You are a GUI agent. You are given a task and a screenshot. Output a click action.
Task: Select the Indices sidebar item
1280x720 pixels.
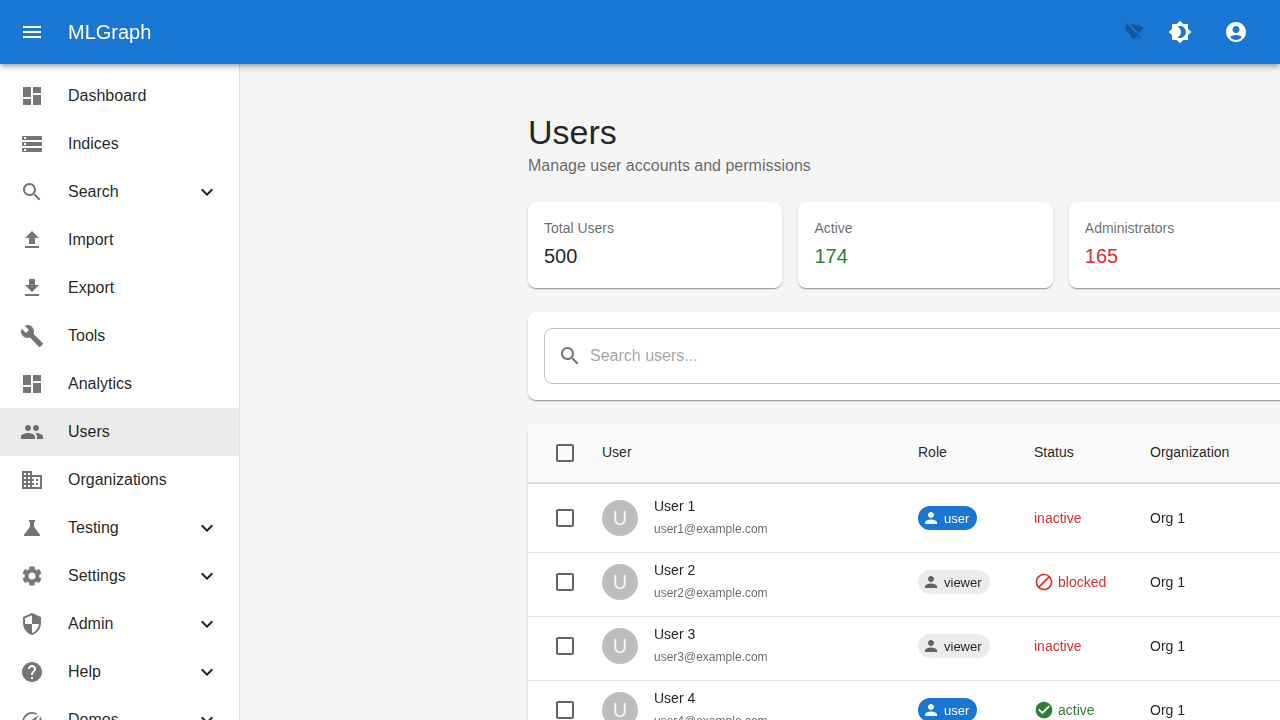(x=92, y=143)
